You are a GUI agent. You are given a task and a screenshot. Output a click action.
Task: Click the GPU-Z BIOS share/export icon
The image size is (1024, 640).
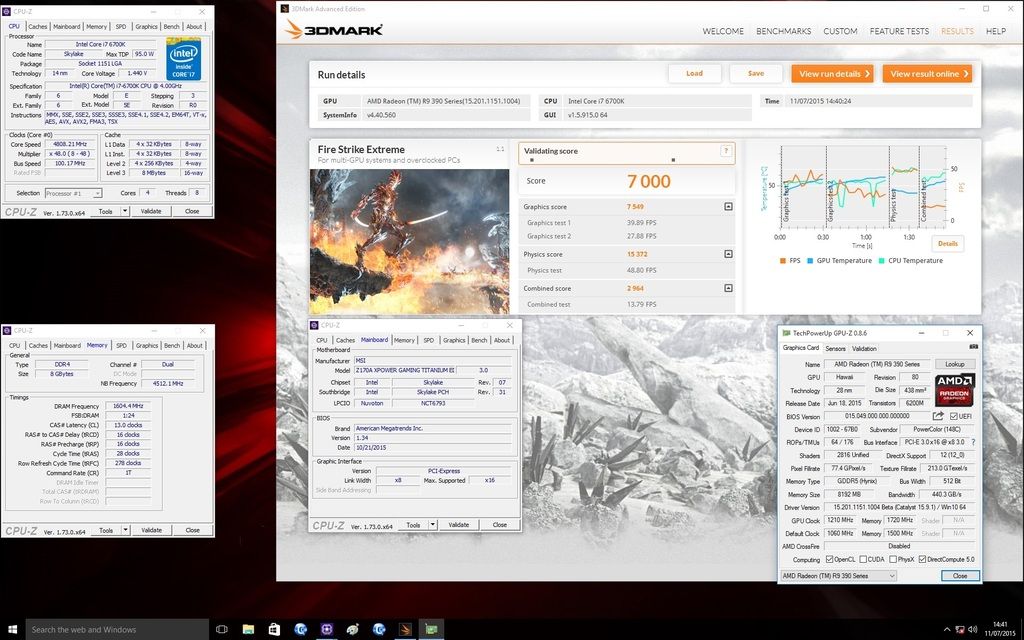coord(938,416)
